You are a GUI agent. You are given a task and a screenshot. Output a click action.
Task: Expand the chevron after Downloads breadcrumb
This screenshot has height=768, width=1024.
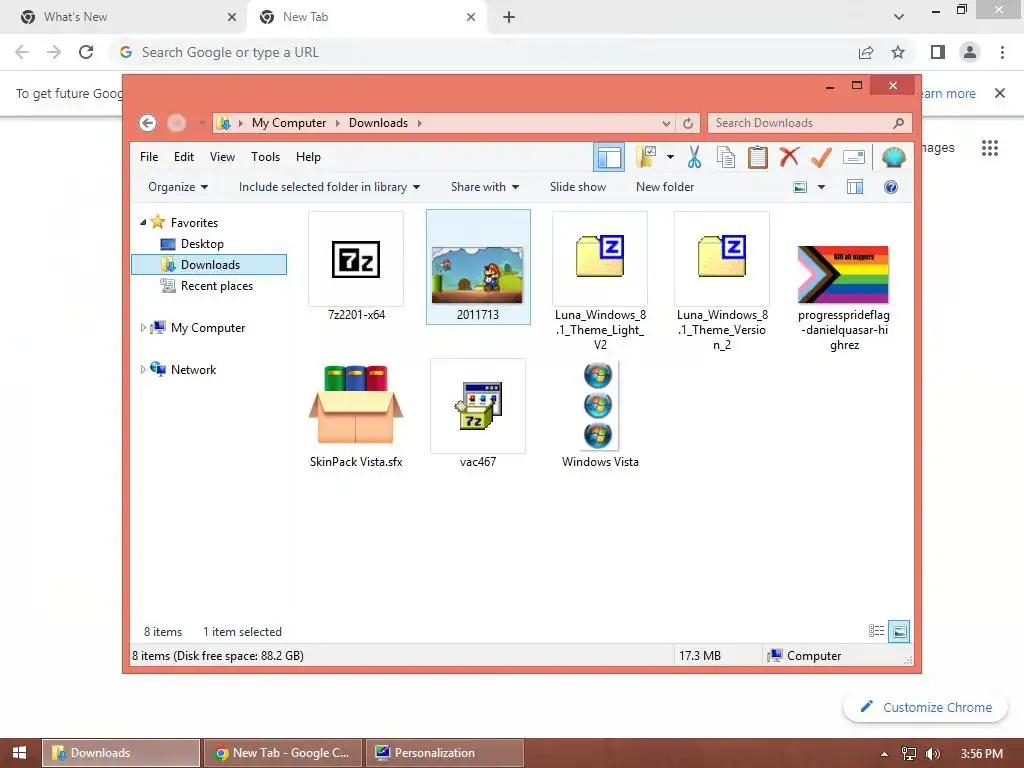419,123
